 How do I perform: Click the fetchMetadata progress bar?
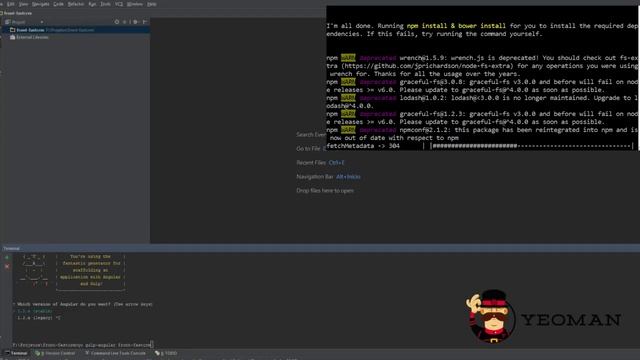(533, 146)
